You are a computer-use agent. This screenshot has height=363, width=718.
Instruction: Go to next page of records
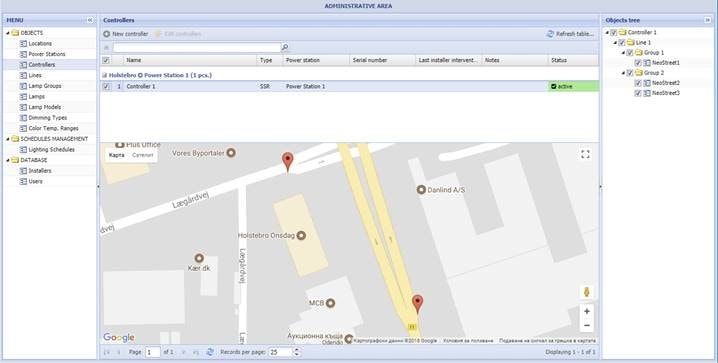pyautogui.click(x=184, y=352)
